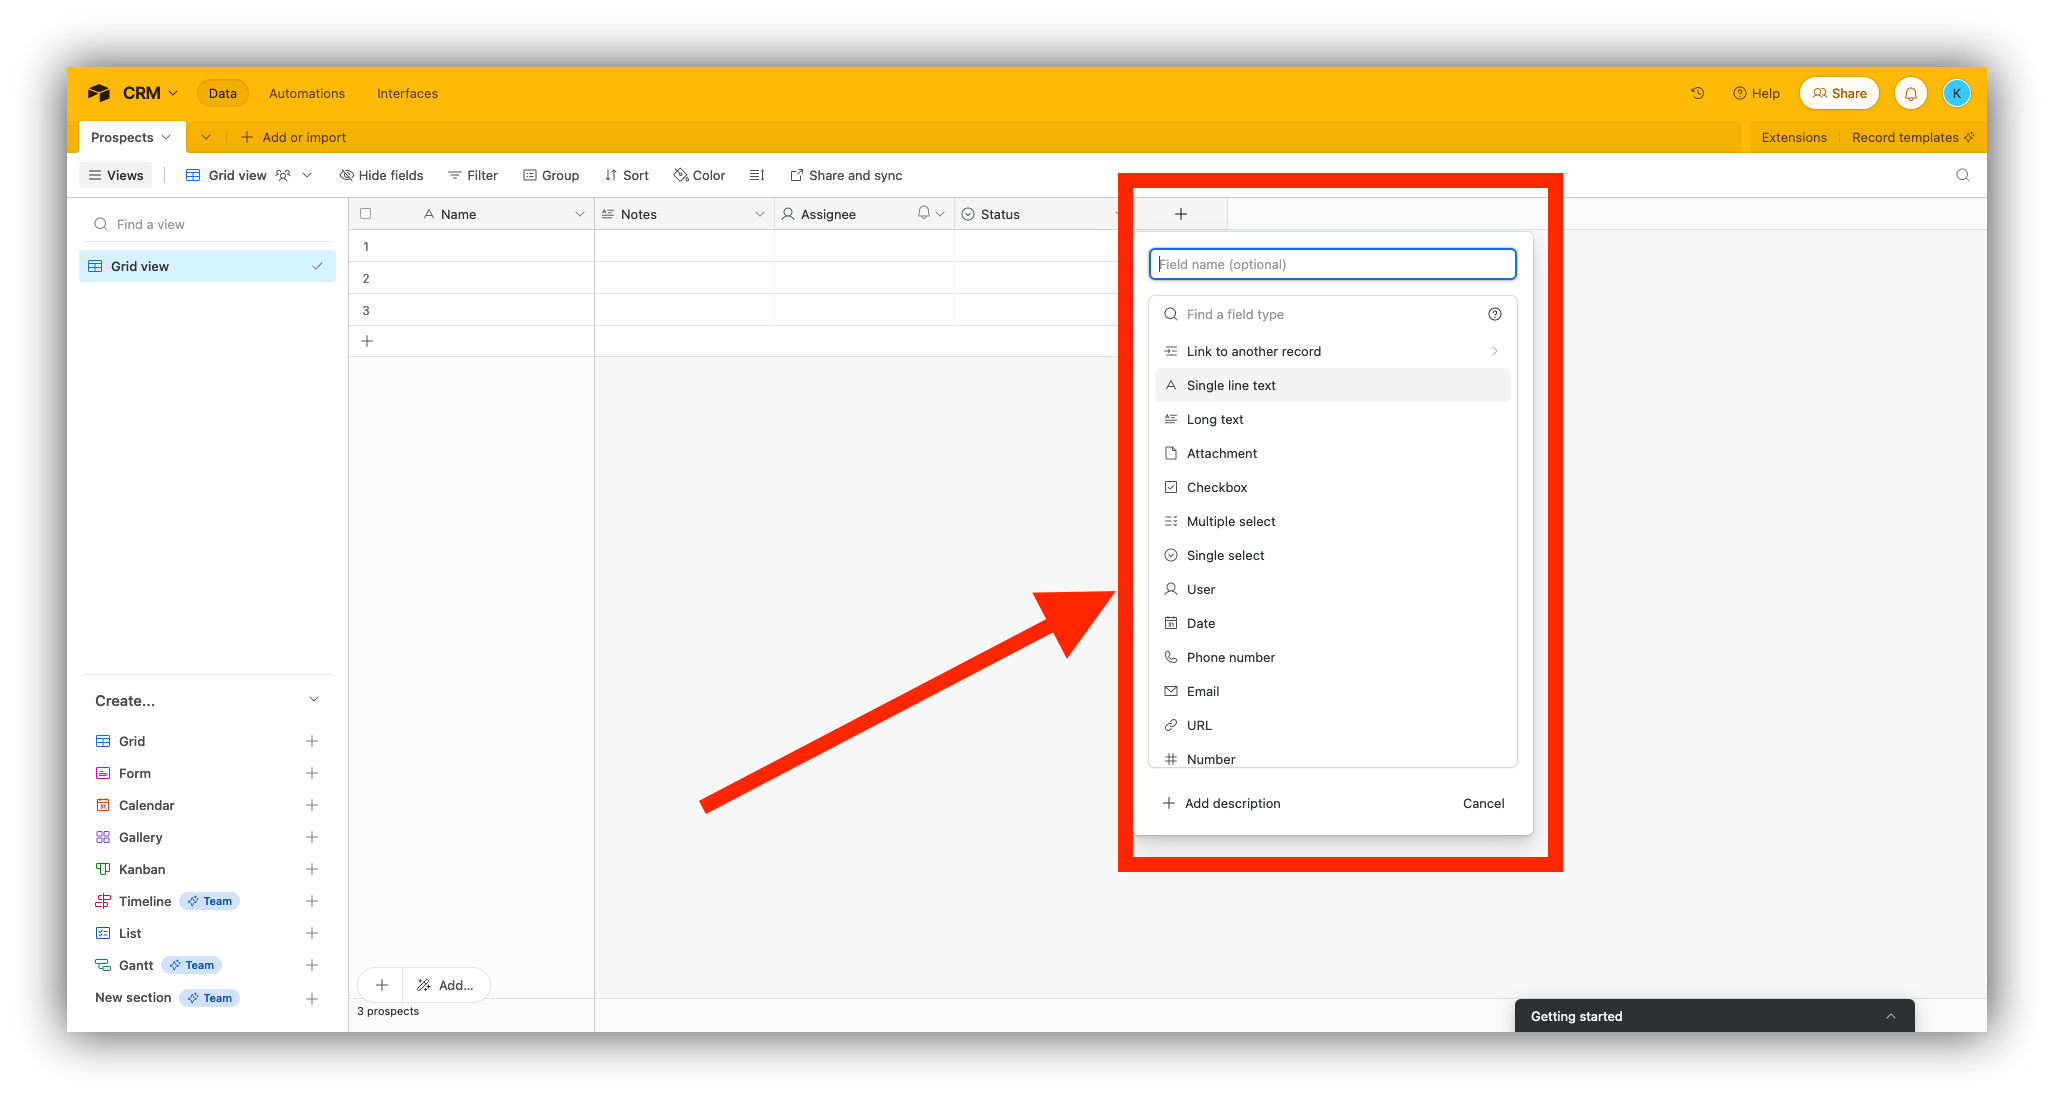Click the Airtable base logo icon
Image resolution: width=2054 pixels, height=1099 pixels.
click(99, 93)
